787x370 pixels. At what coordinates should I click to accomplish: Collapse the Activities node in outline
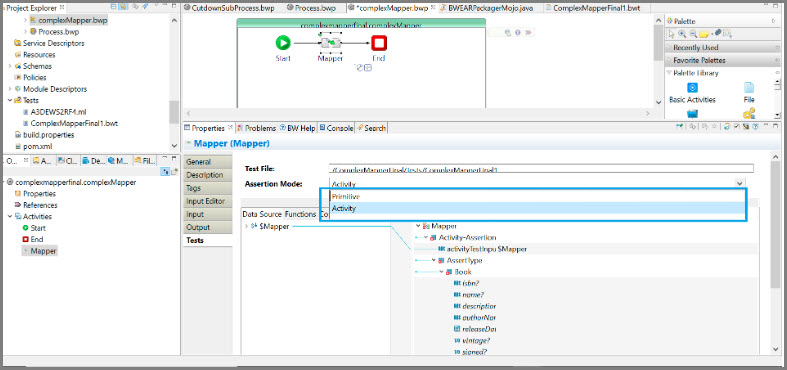tap(10, 216)
